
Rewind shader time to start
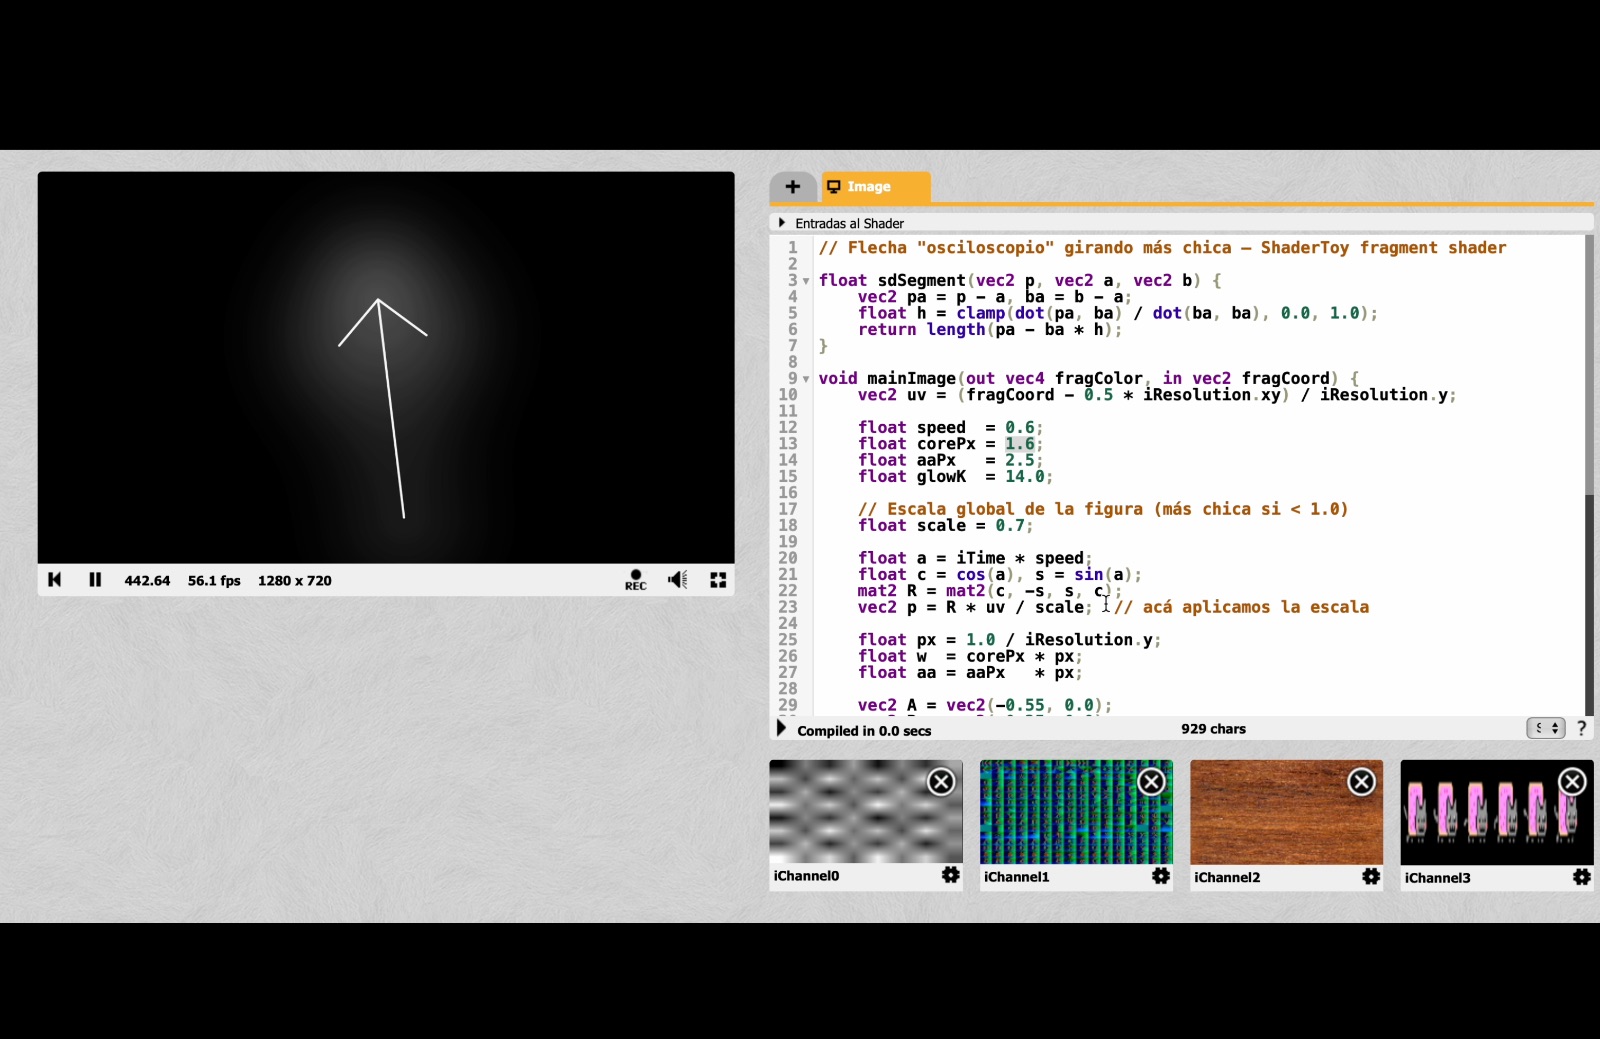55,580
